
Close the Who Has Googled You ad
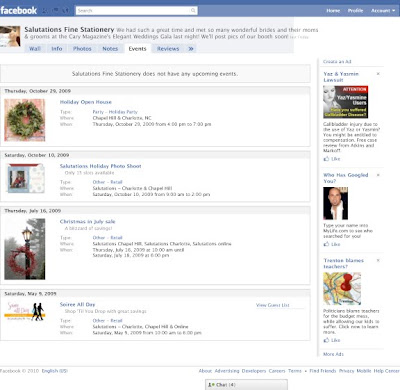point(378,175)
